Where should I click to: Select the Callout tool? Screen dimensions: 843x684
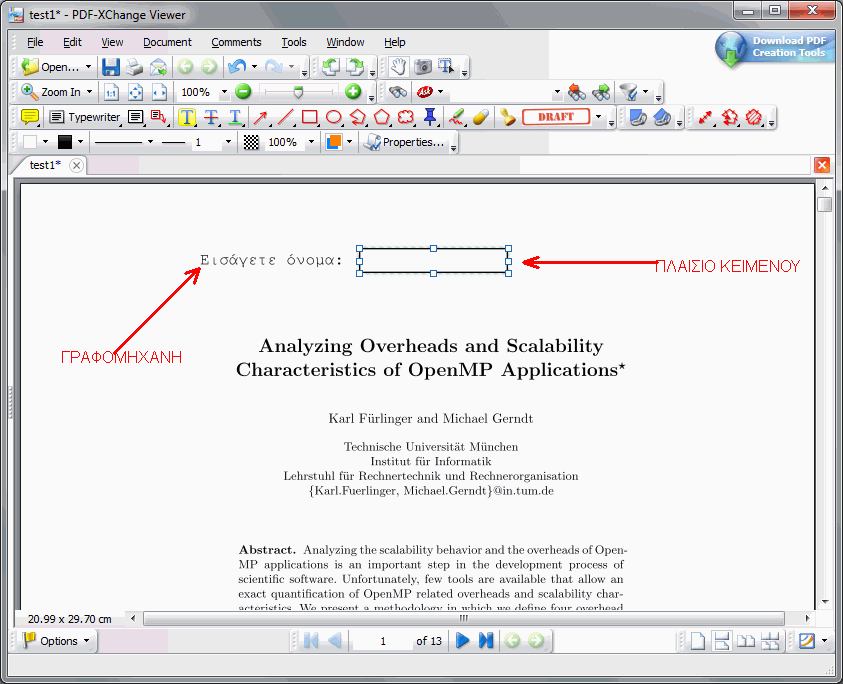pyautogui.click(x=159, y=117)
